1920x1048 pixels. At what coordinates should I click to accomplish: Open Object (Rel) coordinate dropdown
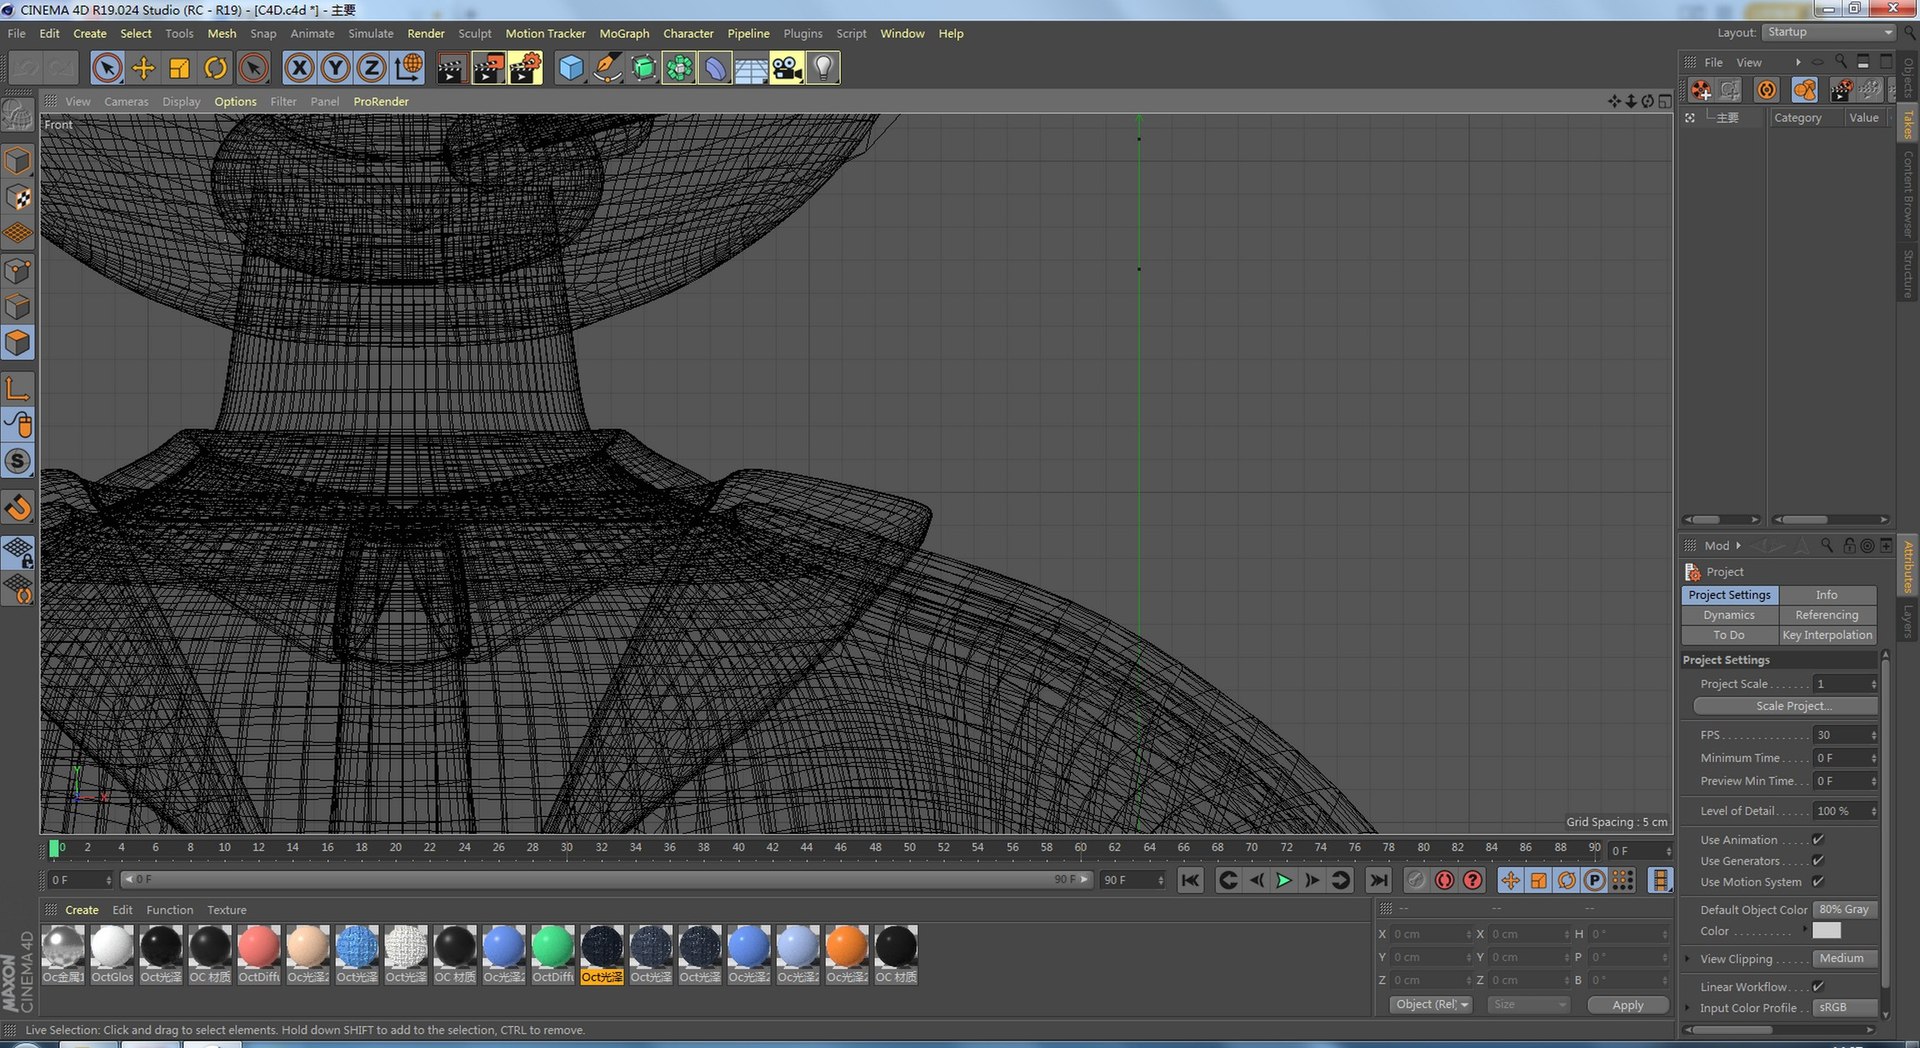coord(1431,1005)
